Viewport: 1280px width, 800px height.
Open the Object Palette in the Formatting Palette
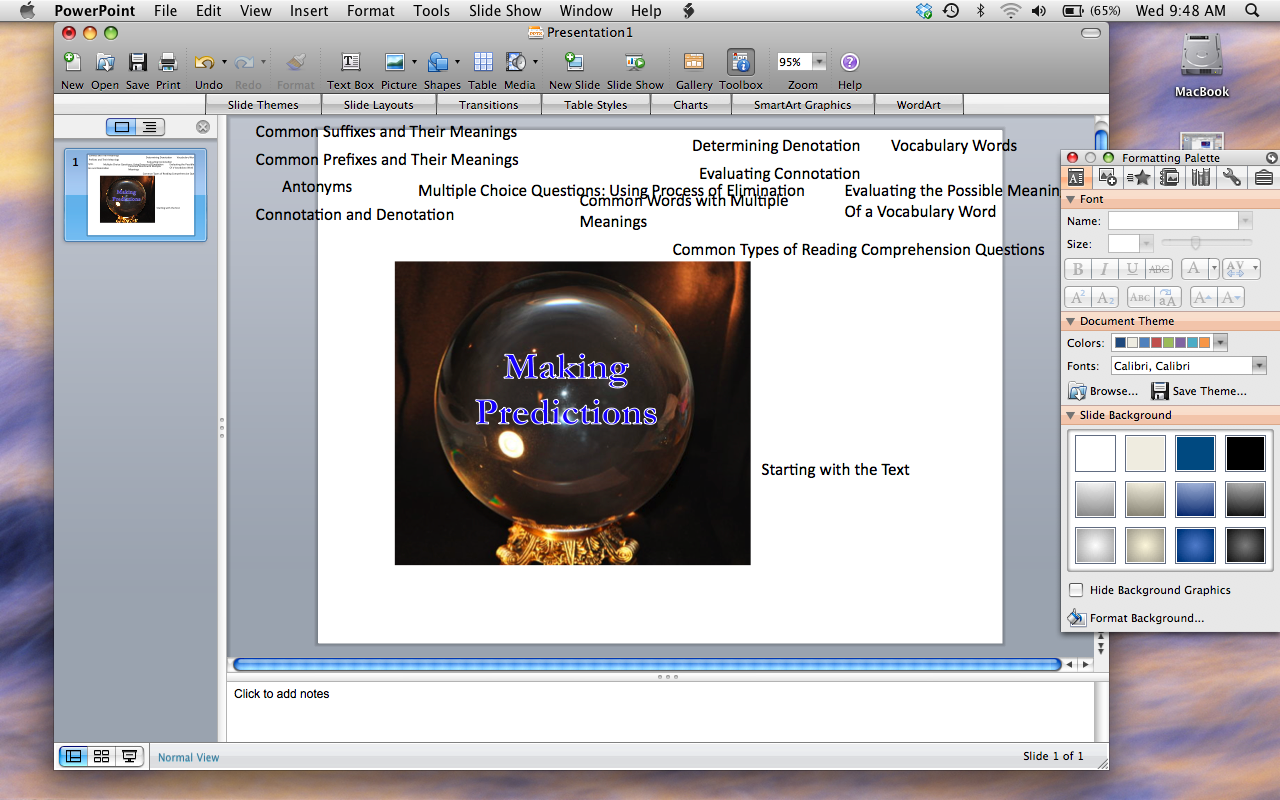click(x=1107, y=177)
